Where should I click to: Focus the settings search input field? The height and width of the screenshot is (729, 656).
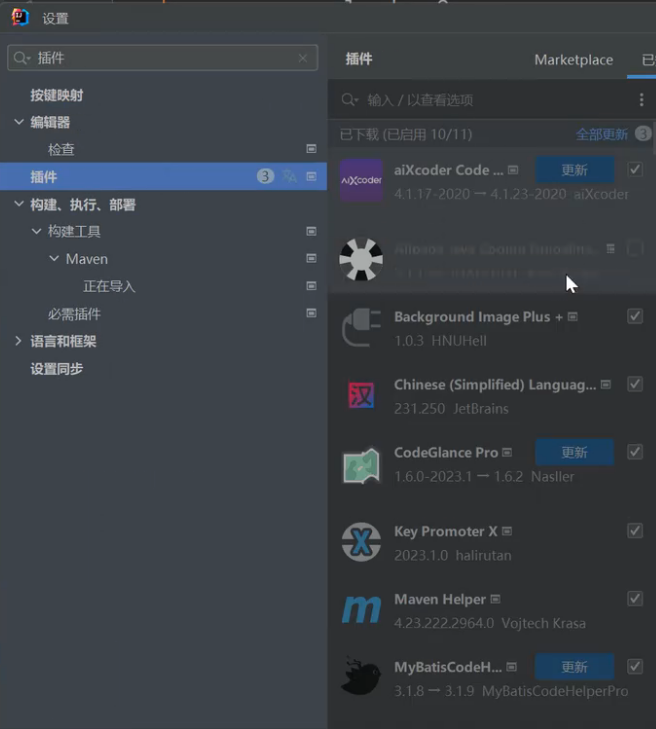coord(163,58)
